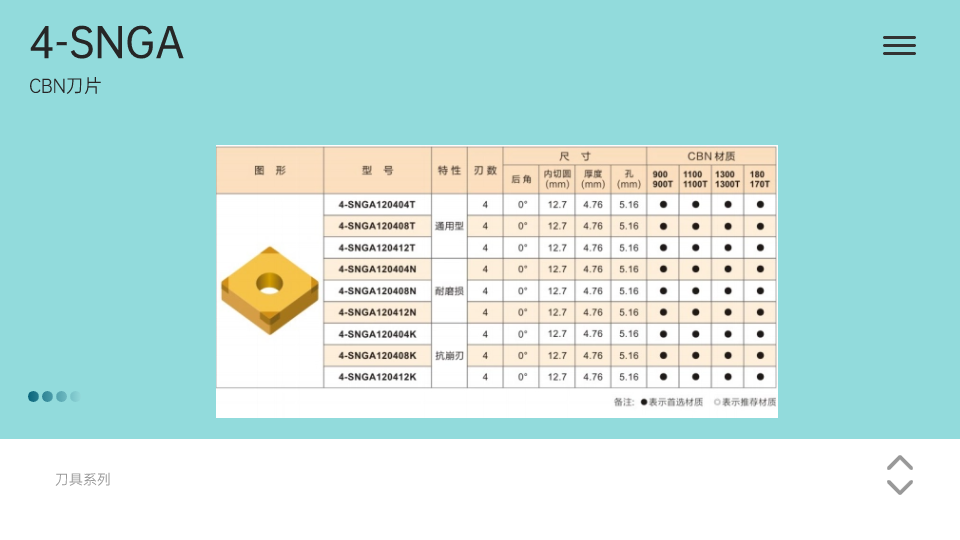The height and width of the screenshot is (540, 960).
Task: Open the hamburger menu
Action: (x=899, y=45)
